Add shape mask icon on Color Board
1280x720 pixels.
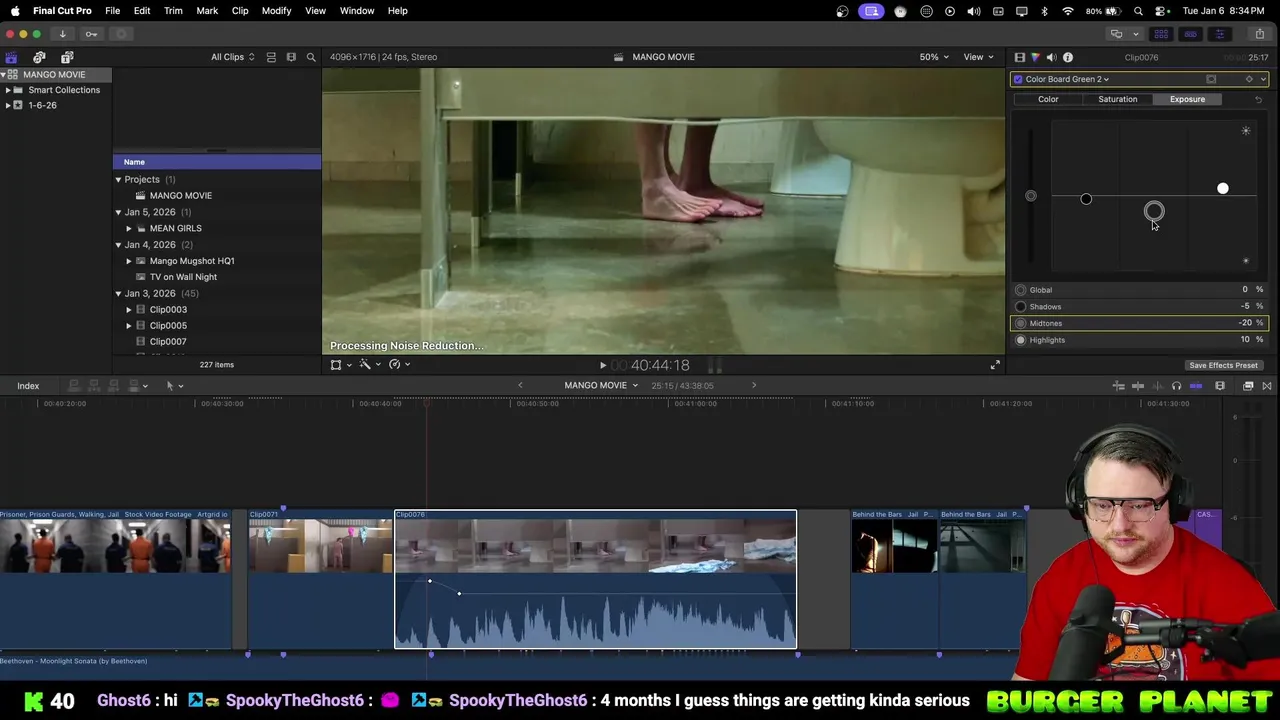click(1211, 79)
